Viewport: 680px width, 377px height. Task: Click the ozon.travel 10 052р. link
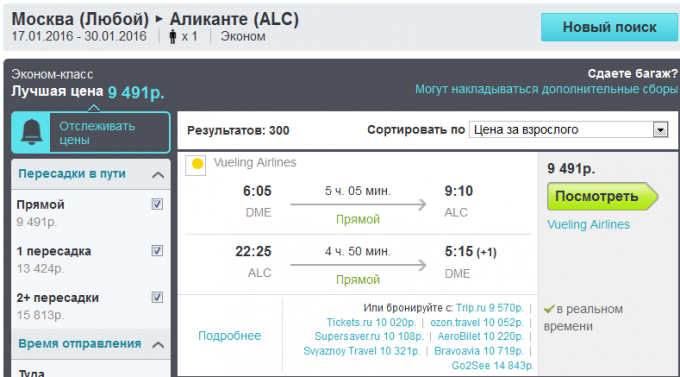(x=477, y=322)
